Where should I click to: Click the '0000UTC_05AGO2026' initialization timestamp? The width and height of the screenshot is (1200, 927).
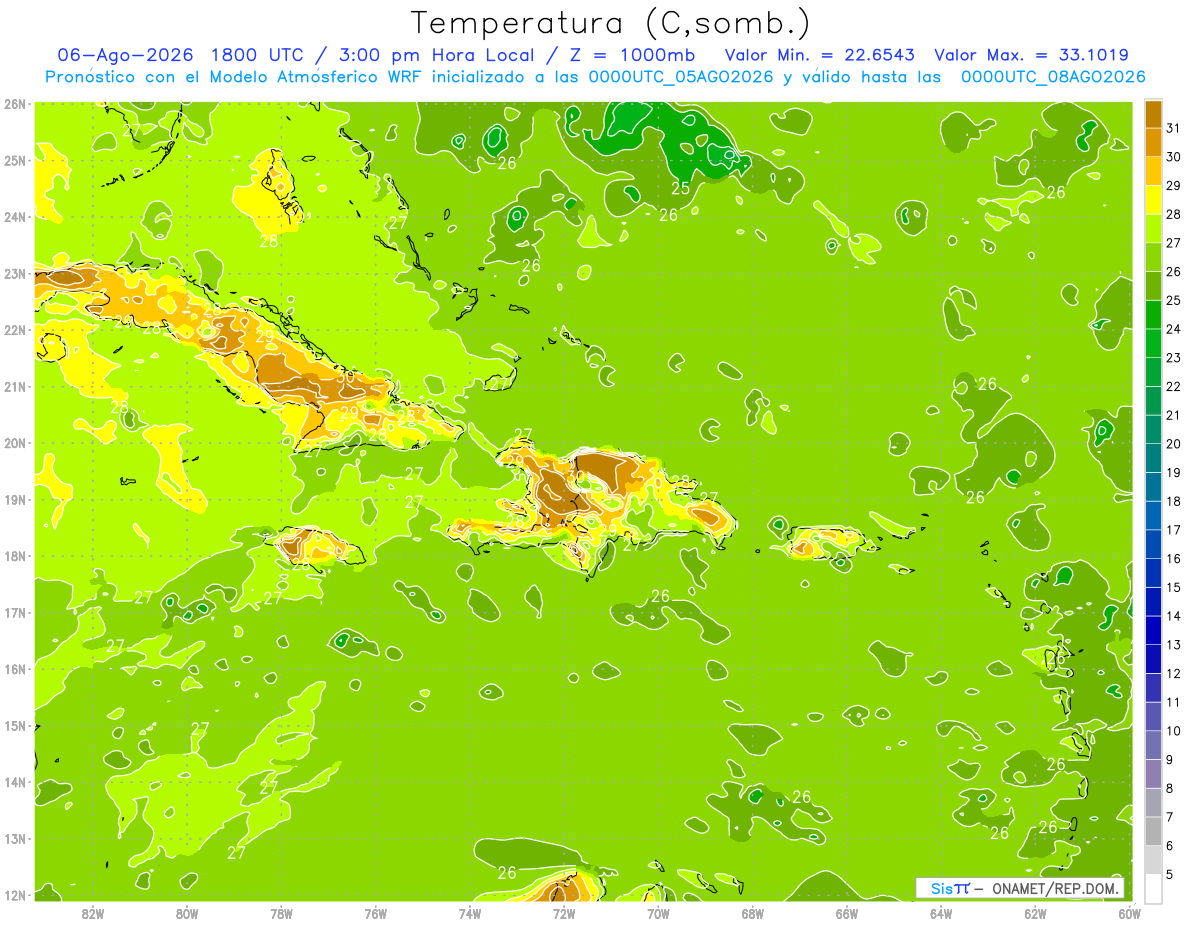[x=682, y=77]
